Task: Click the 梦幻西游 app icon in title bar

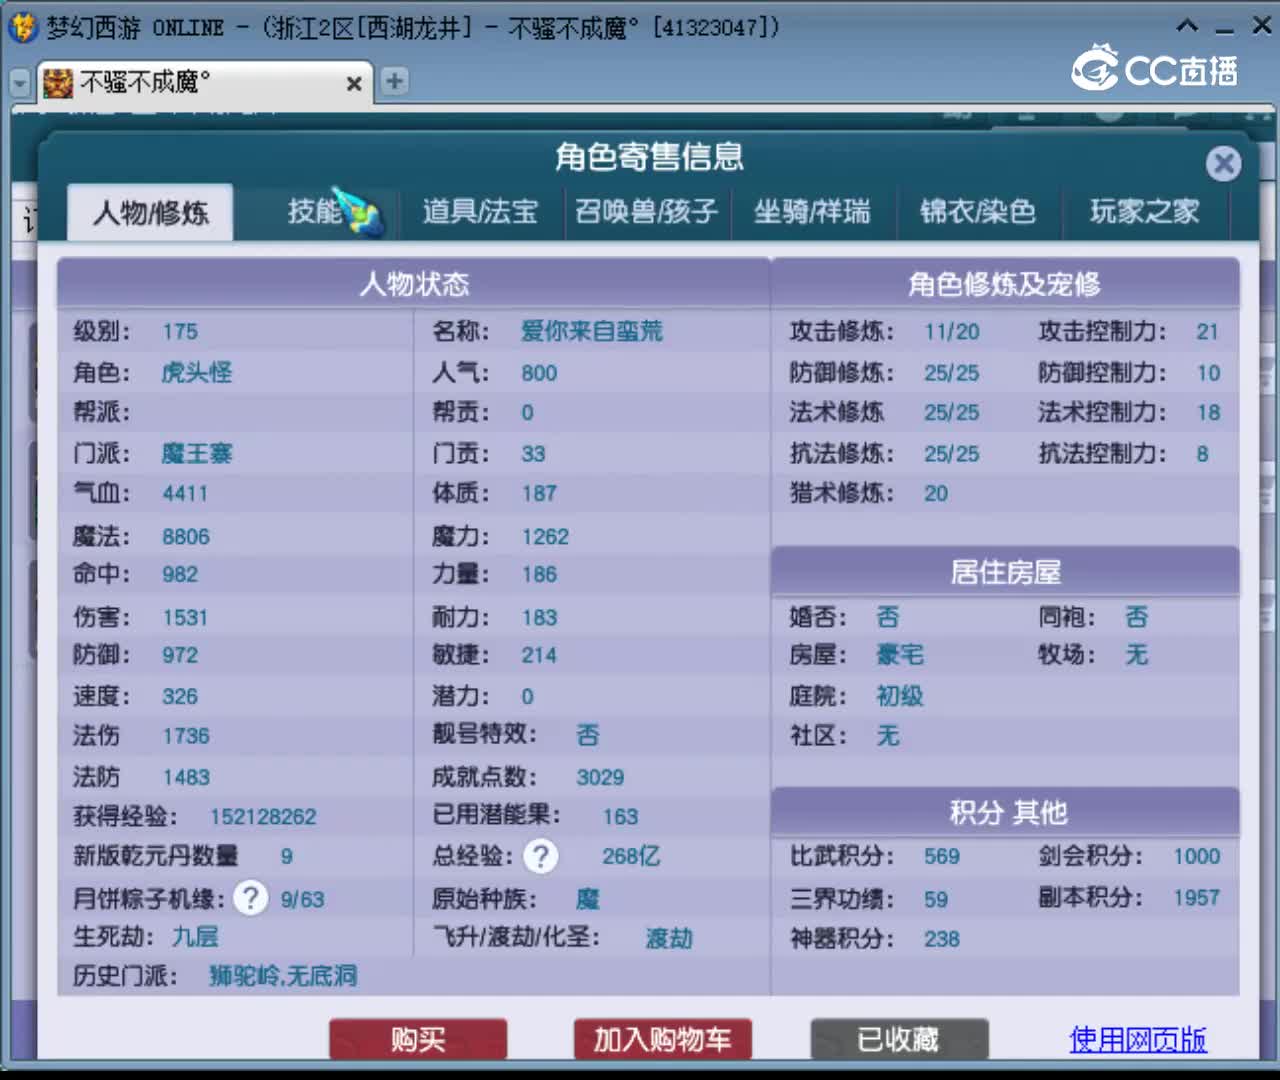Action: click(22, 27)
